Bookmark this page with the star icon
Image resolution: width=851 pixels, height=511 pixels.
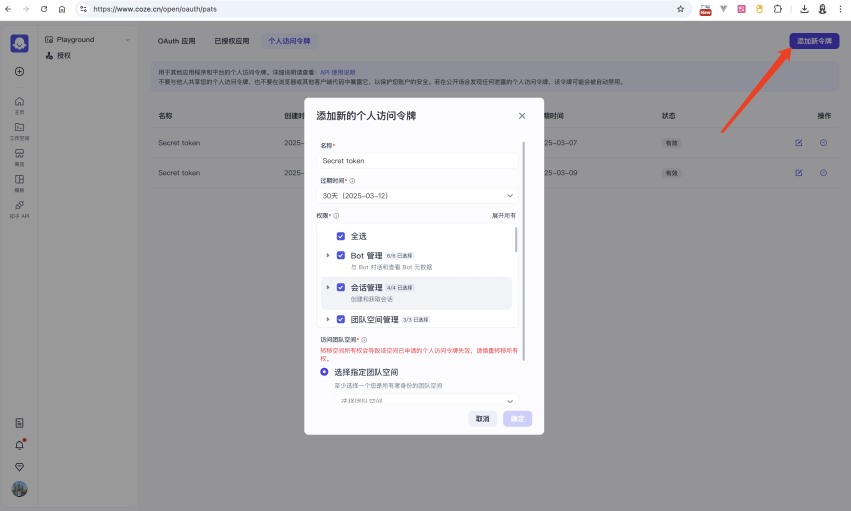[x=680, y=8]
